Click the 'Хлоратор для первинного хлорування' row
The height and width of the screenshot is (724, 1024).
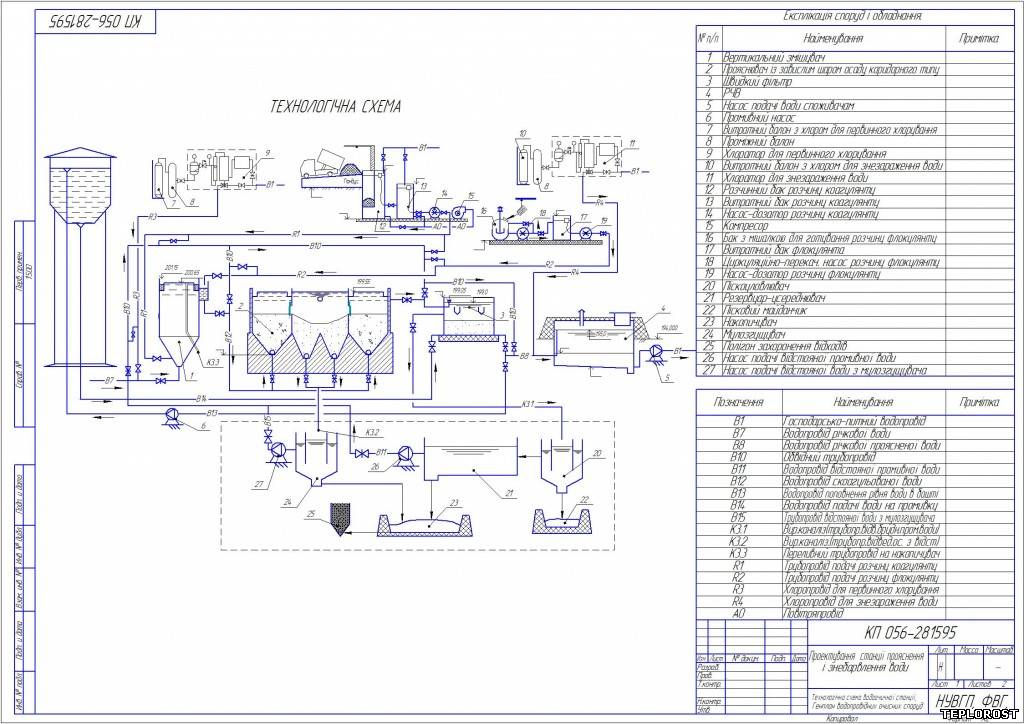(857, 154)
